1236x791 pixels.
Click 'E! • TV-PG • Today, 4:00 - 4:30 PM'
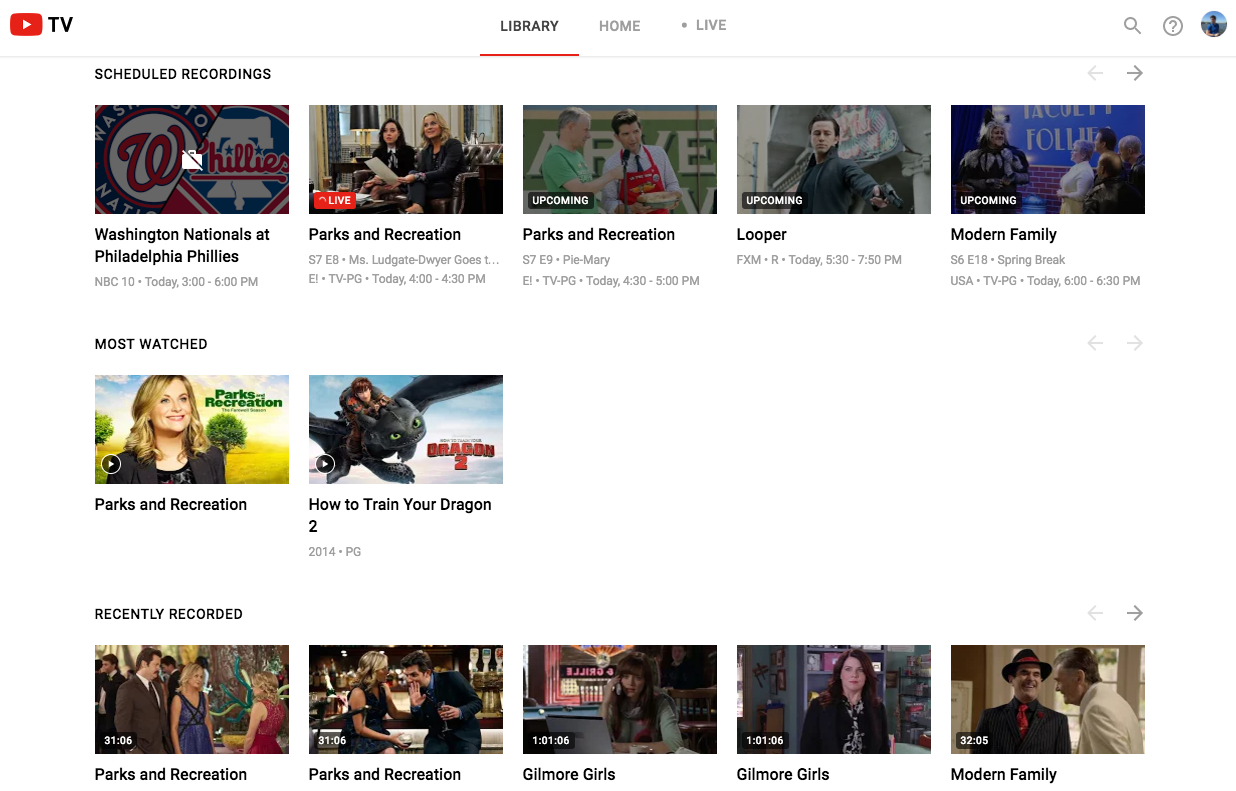(397, 279)
